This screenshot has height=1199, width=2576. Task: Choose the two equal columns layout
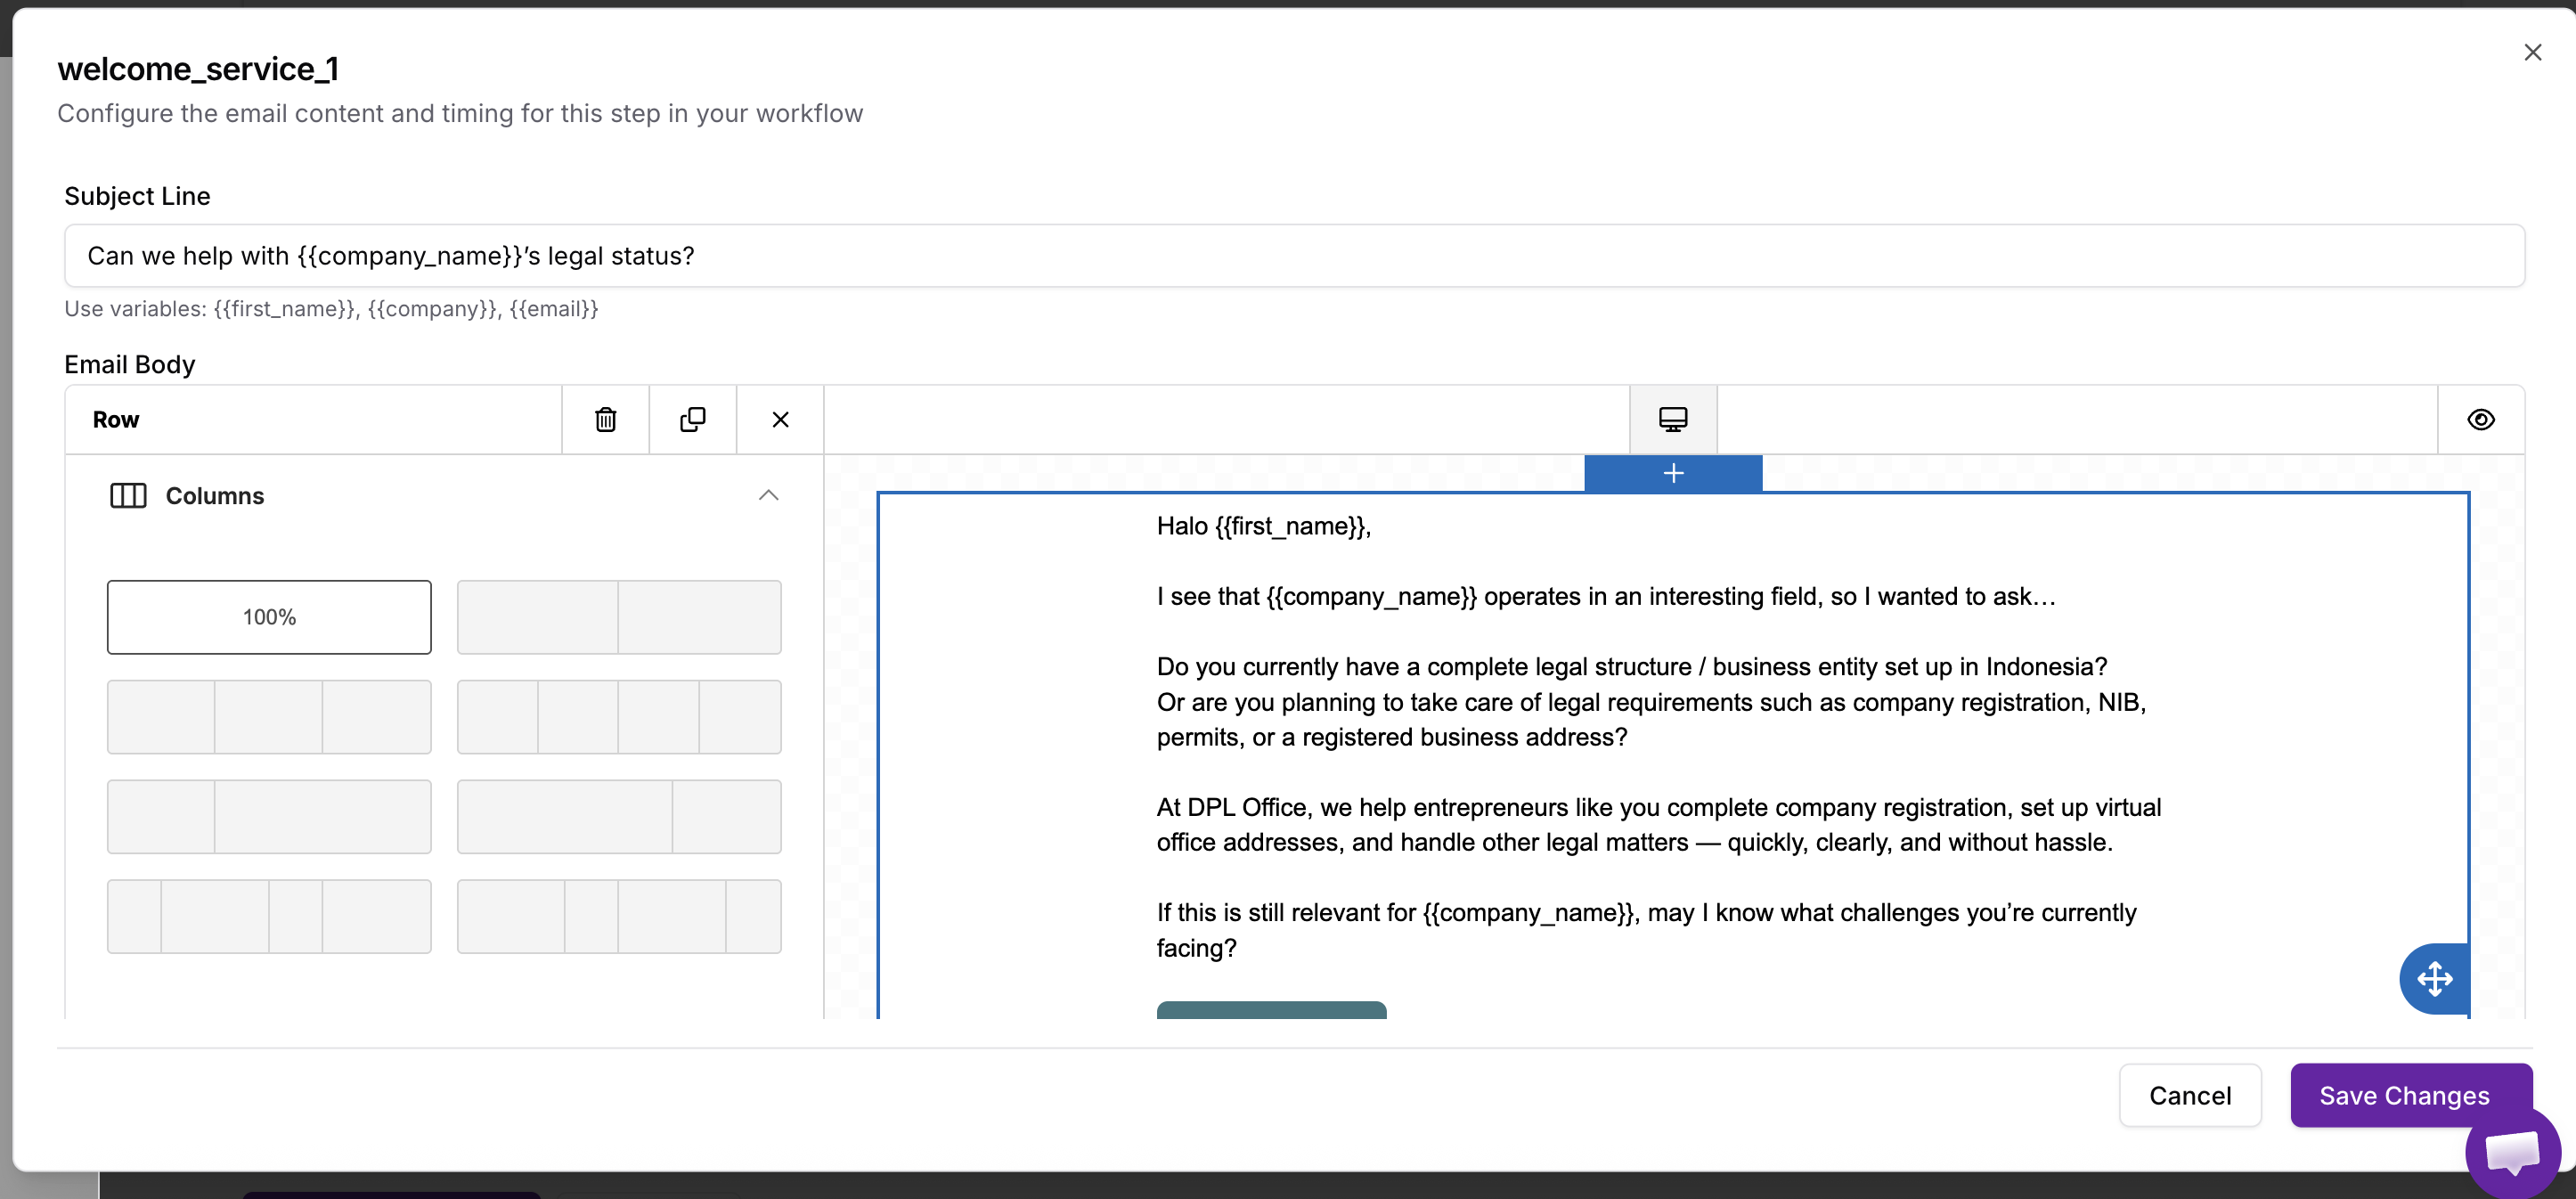[x=619, y=617]
